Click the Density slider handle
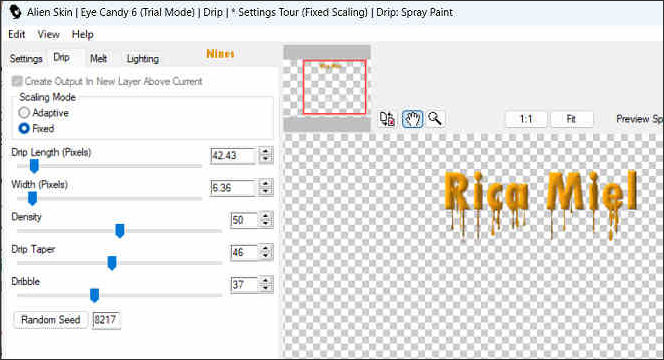Viewport: 664px width, 360px height. 120,231
